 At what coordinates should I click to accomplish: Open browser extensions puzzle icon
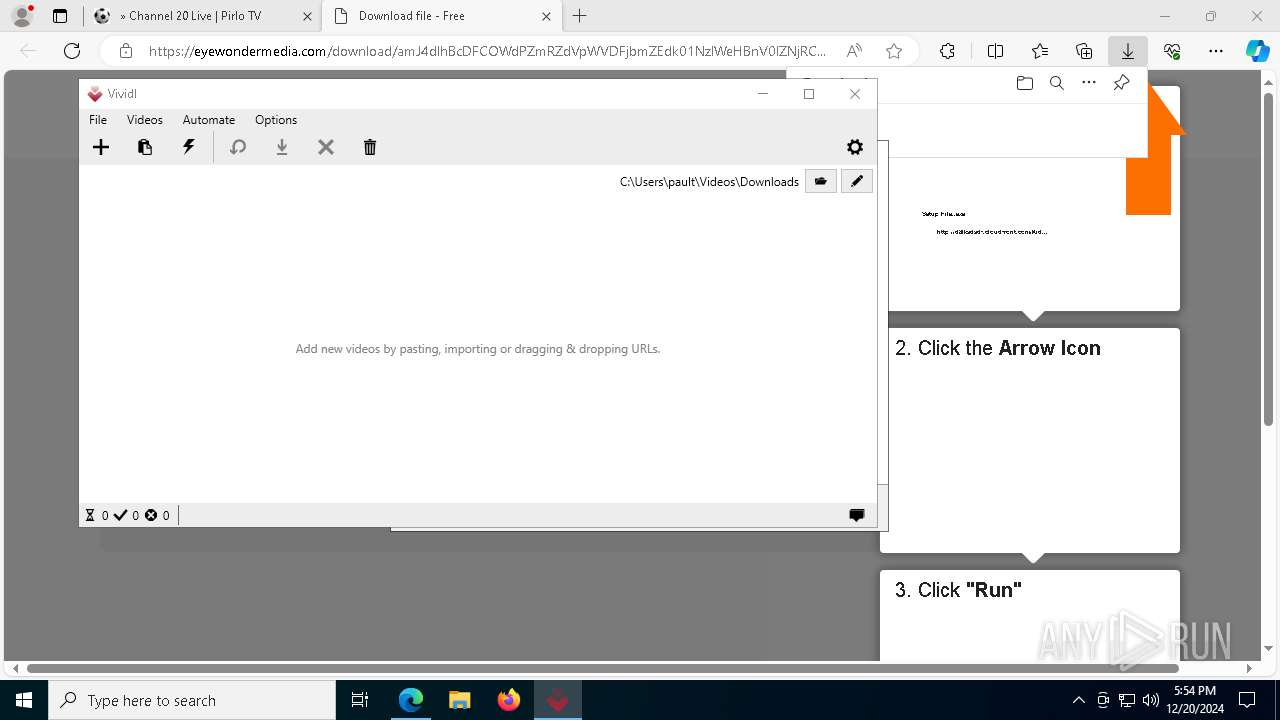[x=947, y=51]
